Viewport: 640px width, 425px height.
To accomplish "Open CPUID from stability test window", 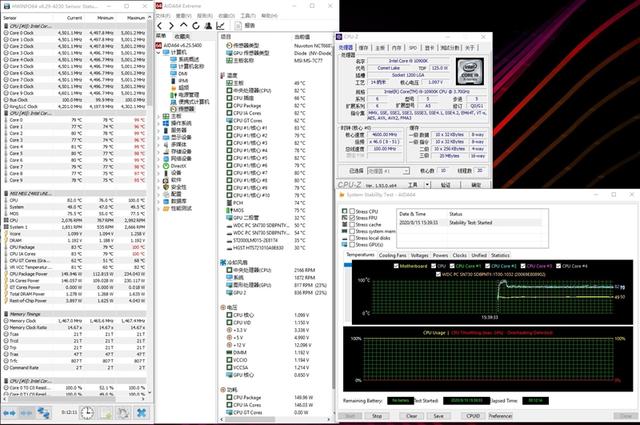I will click(473, 416).
